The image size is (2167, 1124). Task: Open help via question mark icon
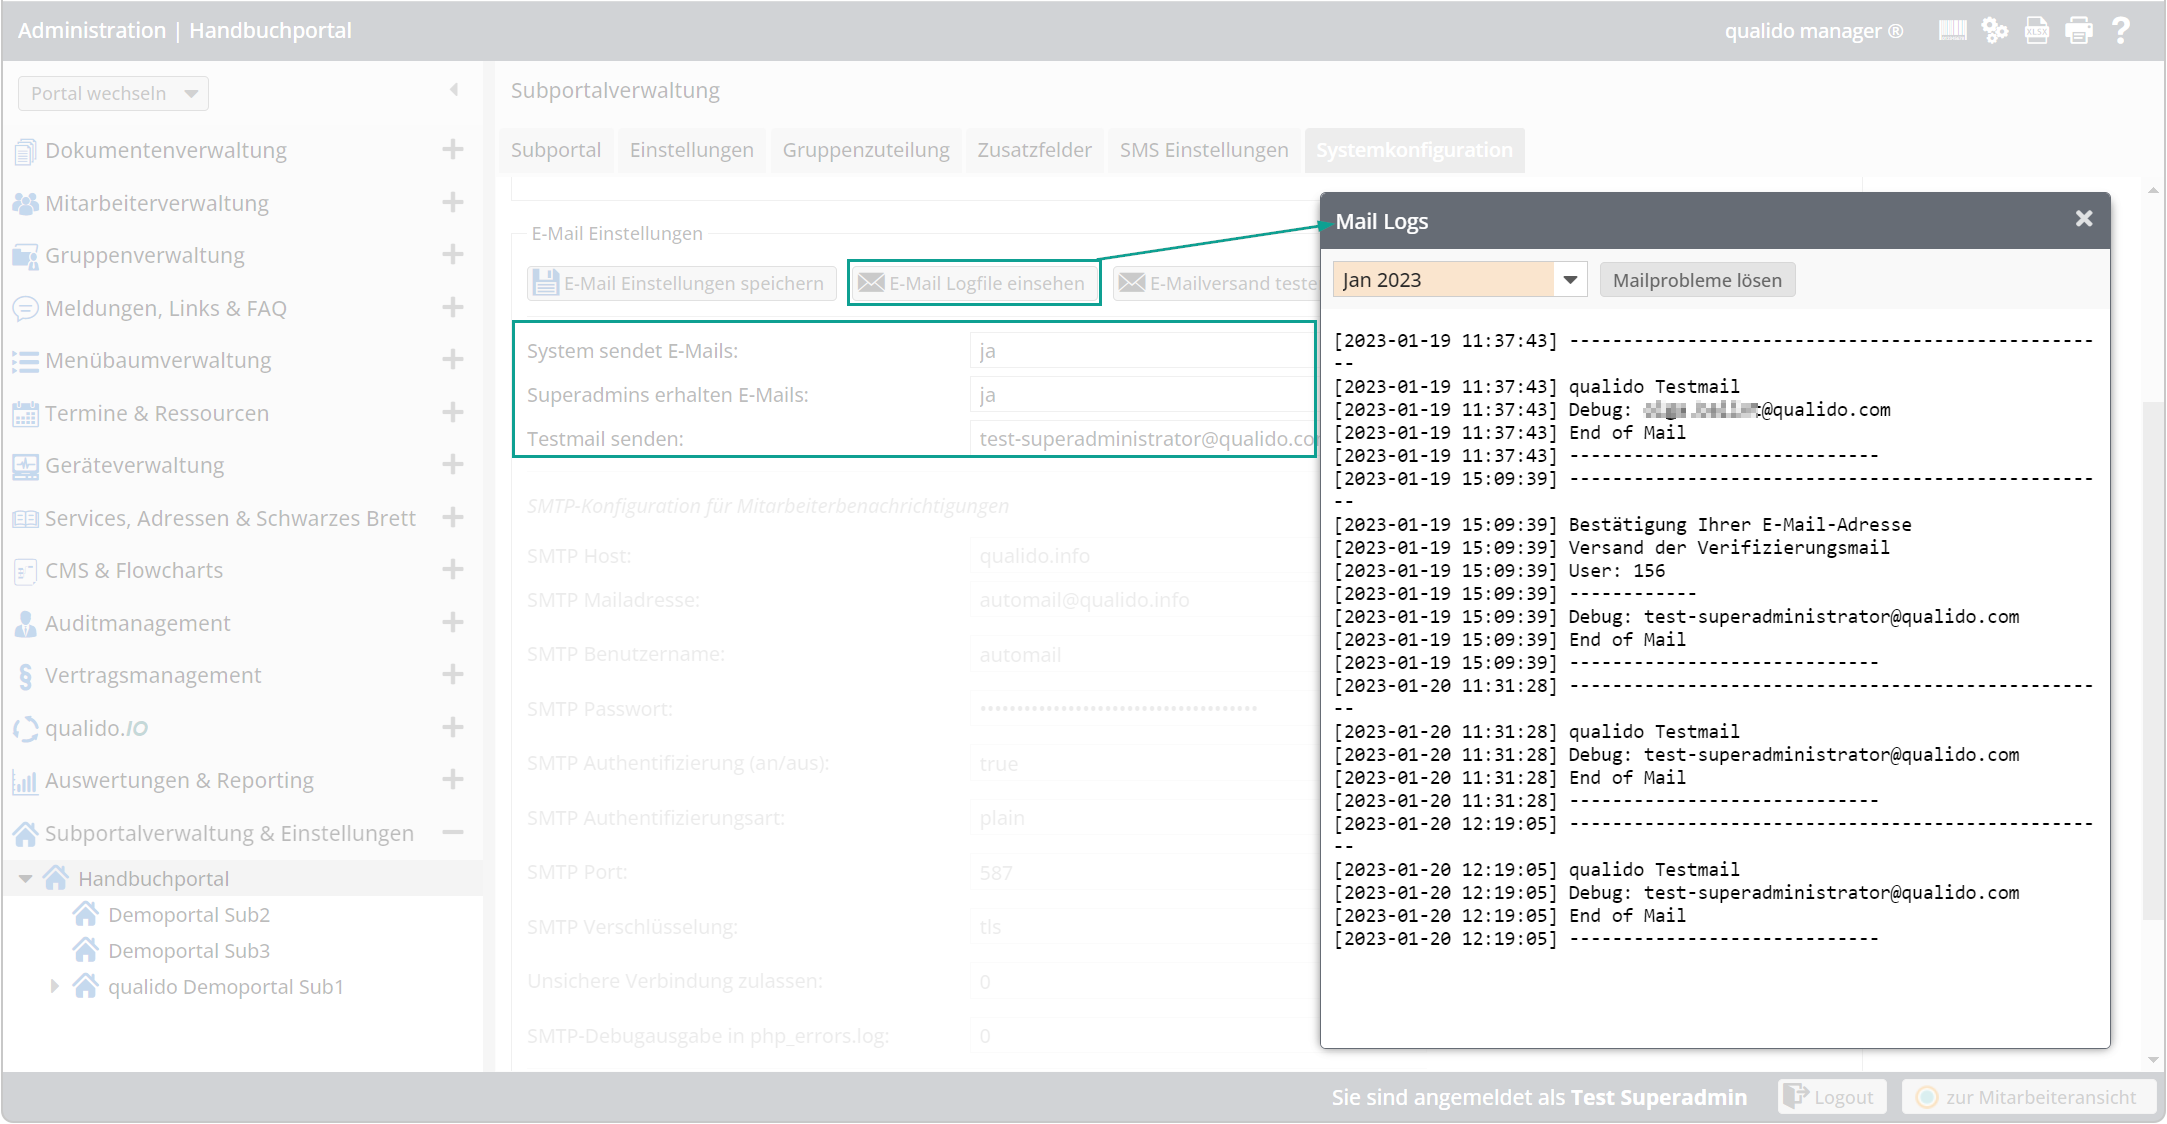(2120, 31)
